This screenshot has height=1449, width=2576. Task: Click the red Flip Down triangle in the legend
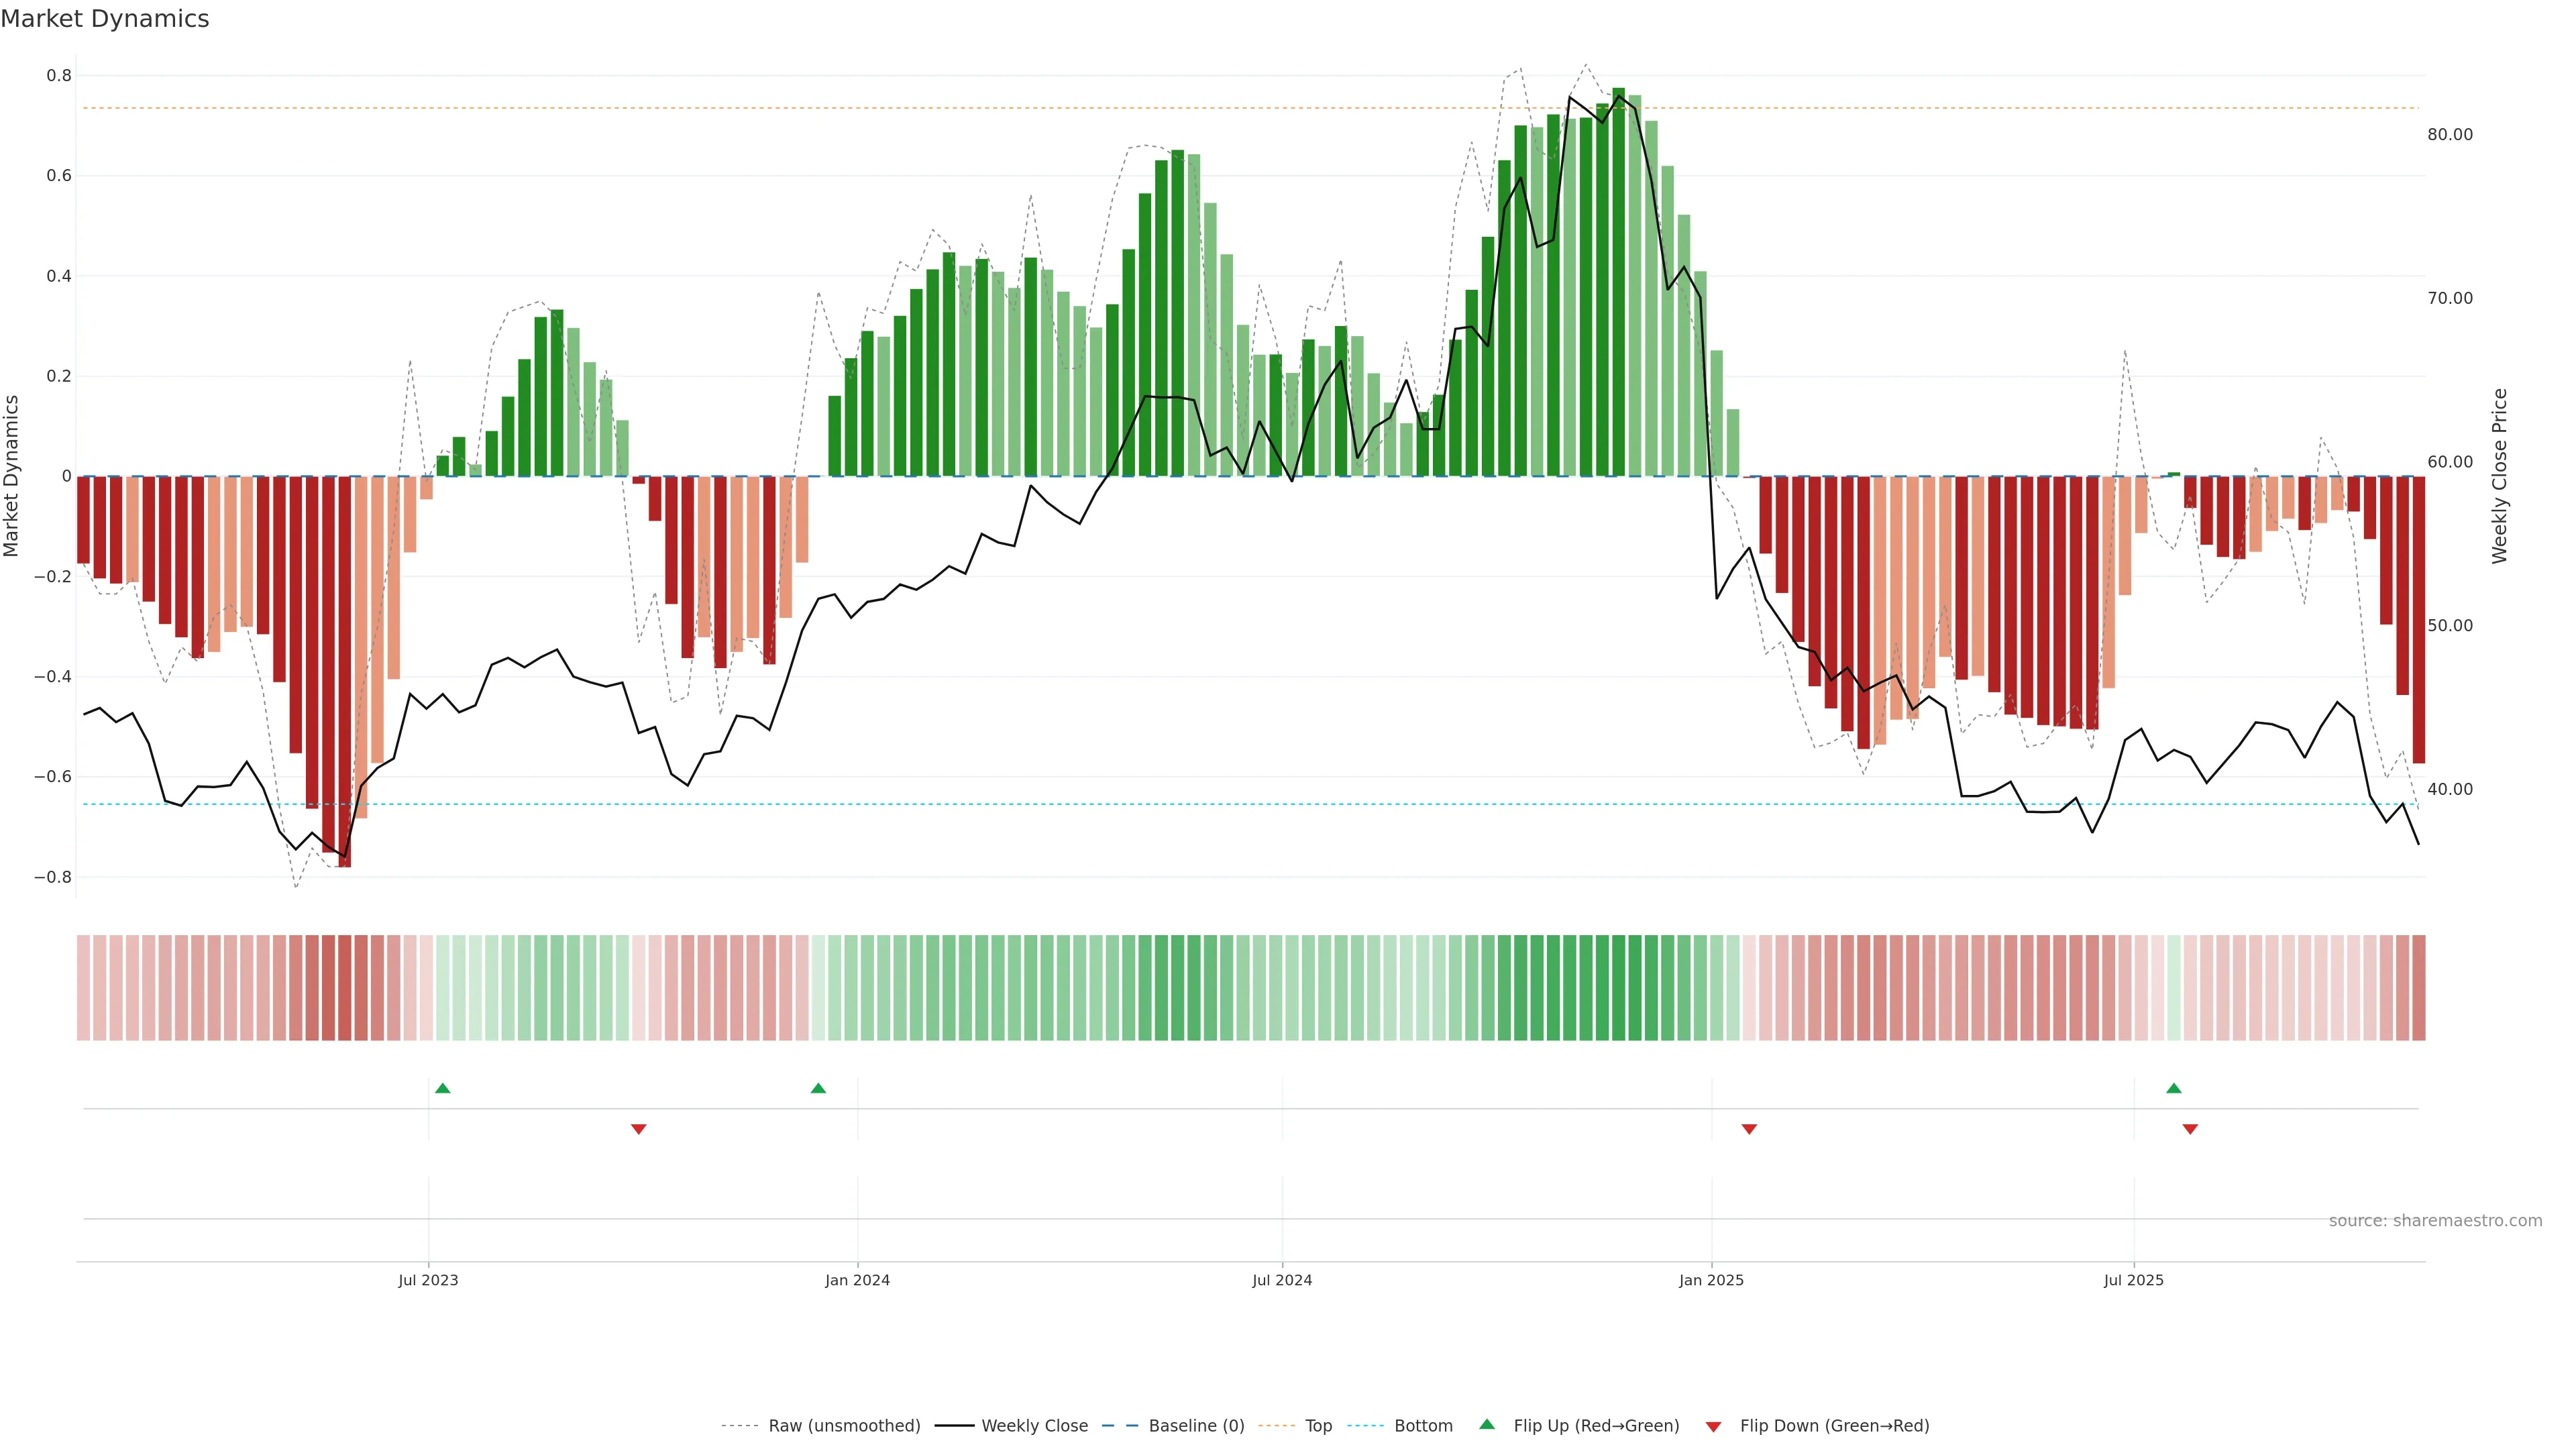pos(1713,1427)
